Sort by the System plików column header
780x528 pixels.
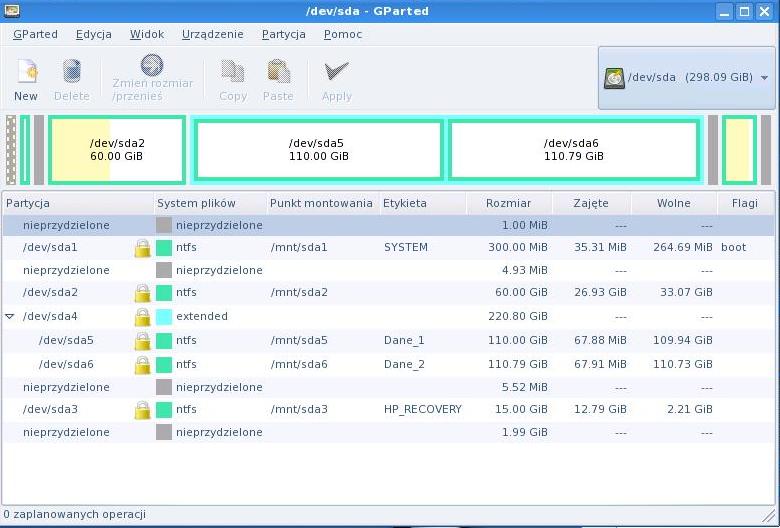pos(210,203)
